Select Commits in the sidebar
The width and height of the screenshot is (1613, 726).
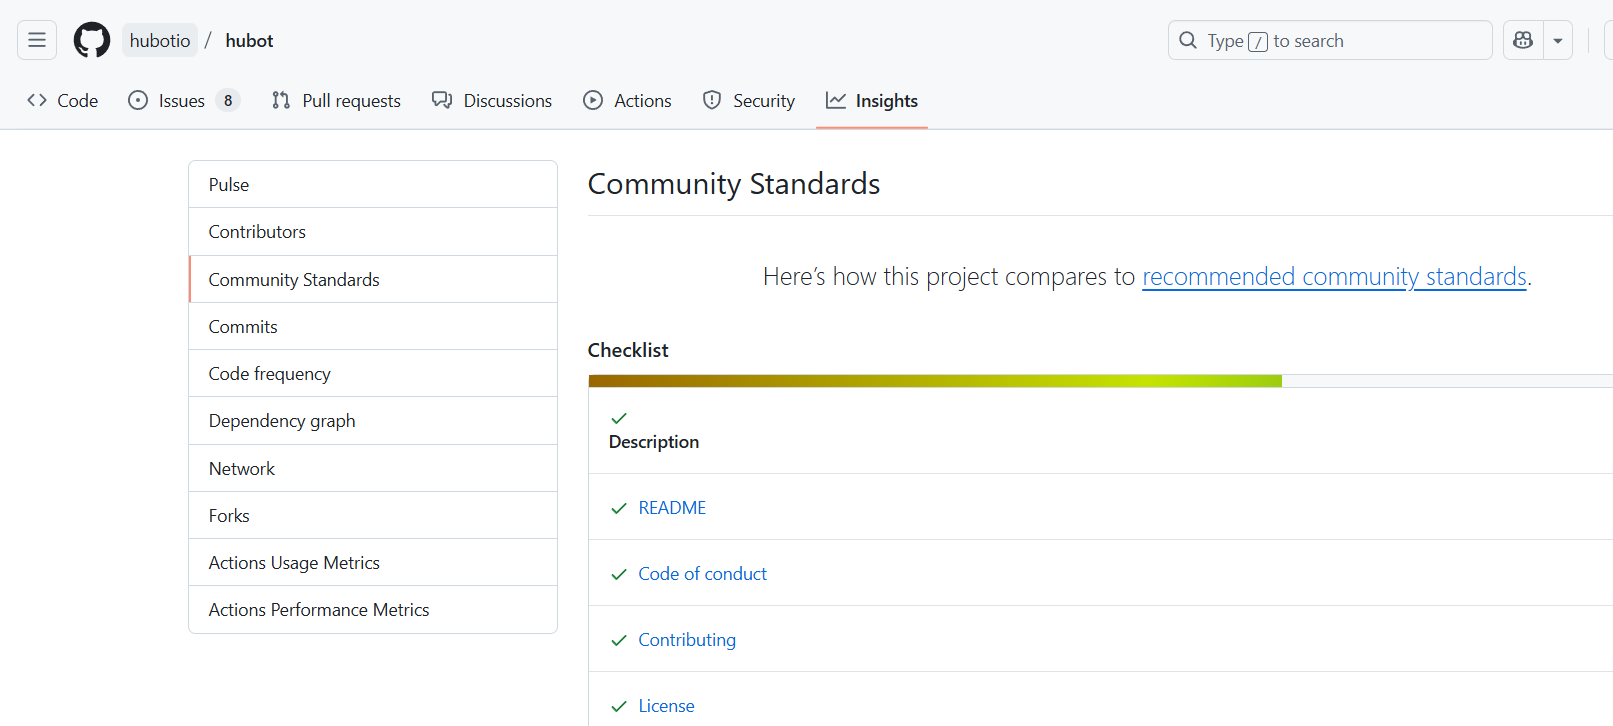pos(373,326)
